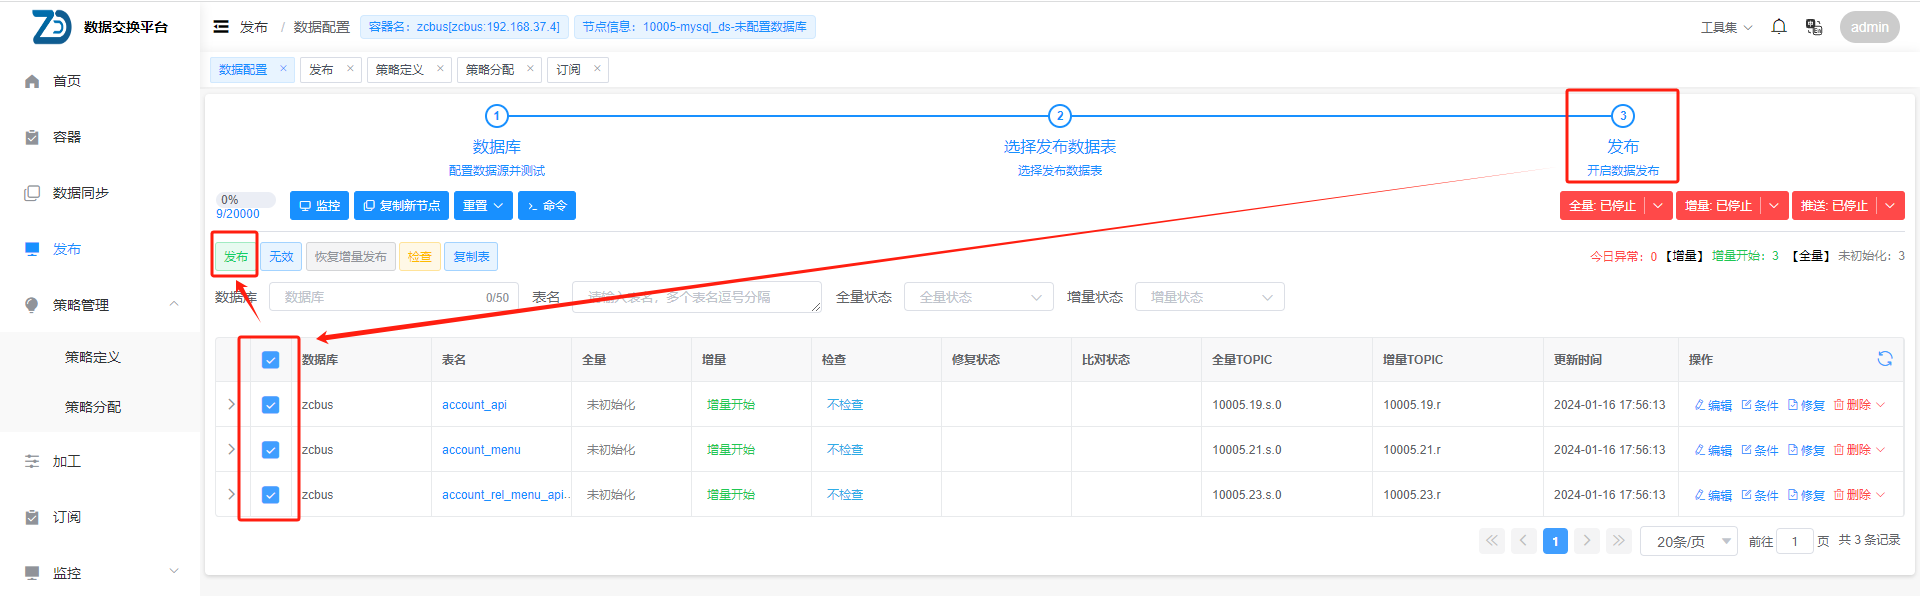The width and height of the screenshot is (1920, 596).
Task: Close the 策略定义 tab
Action: tap(440, 69)
